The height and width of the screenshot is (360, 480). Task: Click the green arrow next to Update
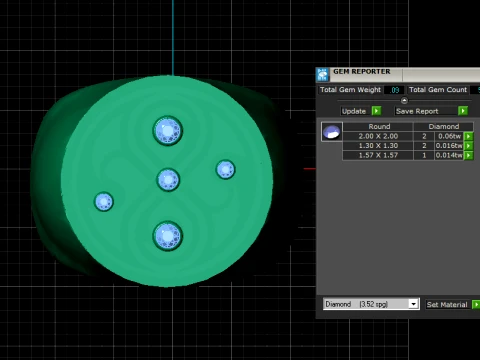coord(376,111)
